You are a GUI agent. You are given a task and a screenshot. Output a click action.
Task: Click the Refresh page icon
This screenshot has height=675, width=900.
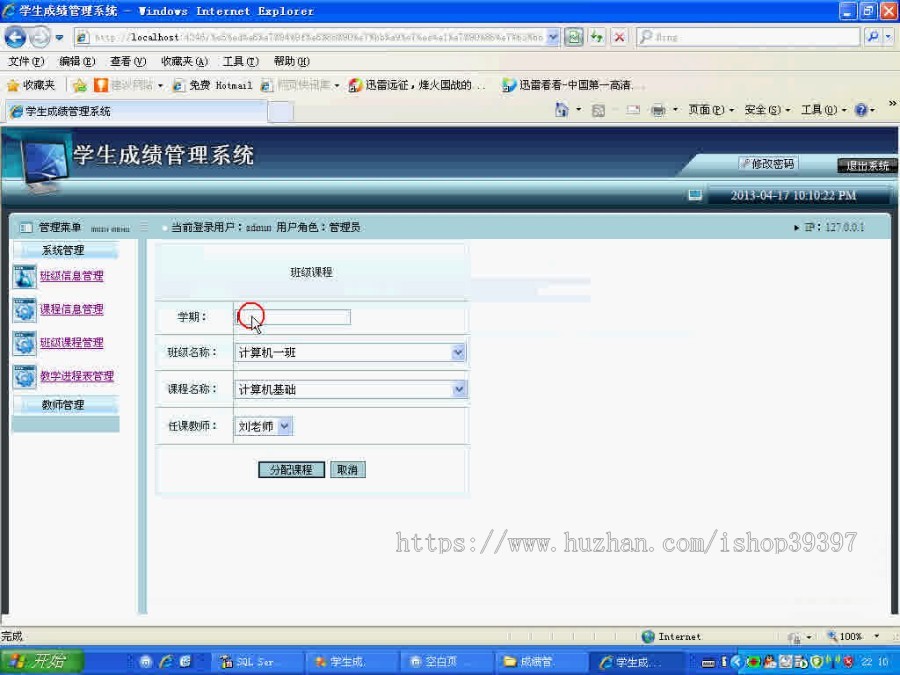click(597, 37)
